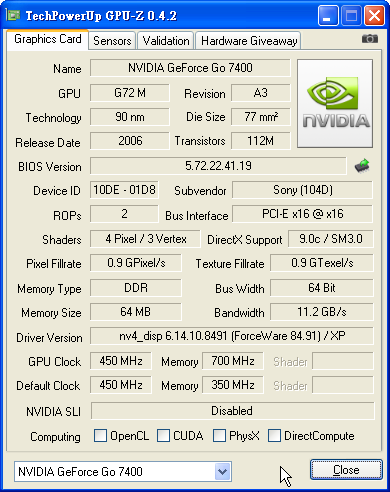Click the Revision field A3

pyautogui.click(x=261, y=93)
